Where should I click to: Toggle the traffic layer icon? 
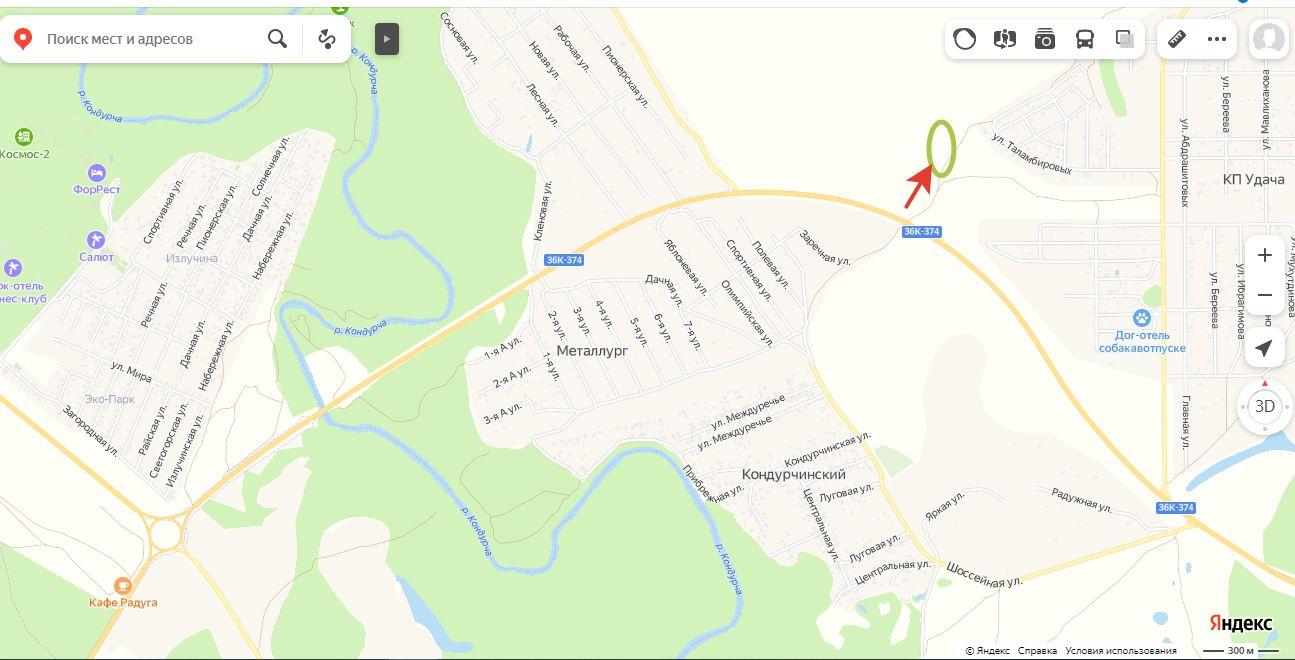[965, 39]
